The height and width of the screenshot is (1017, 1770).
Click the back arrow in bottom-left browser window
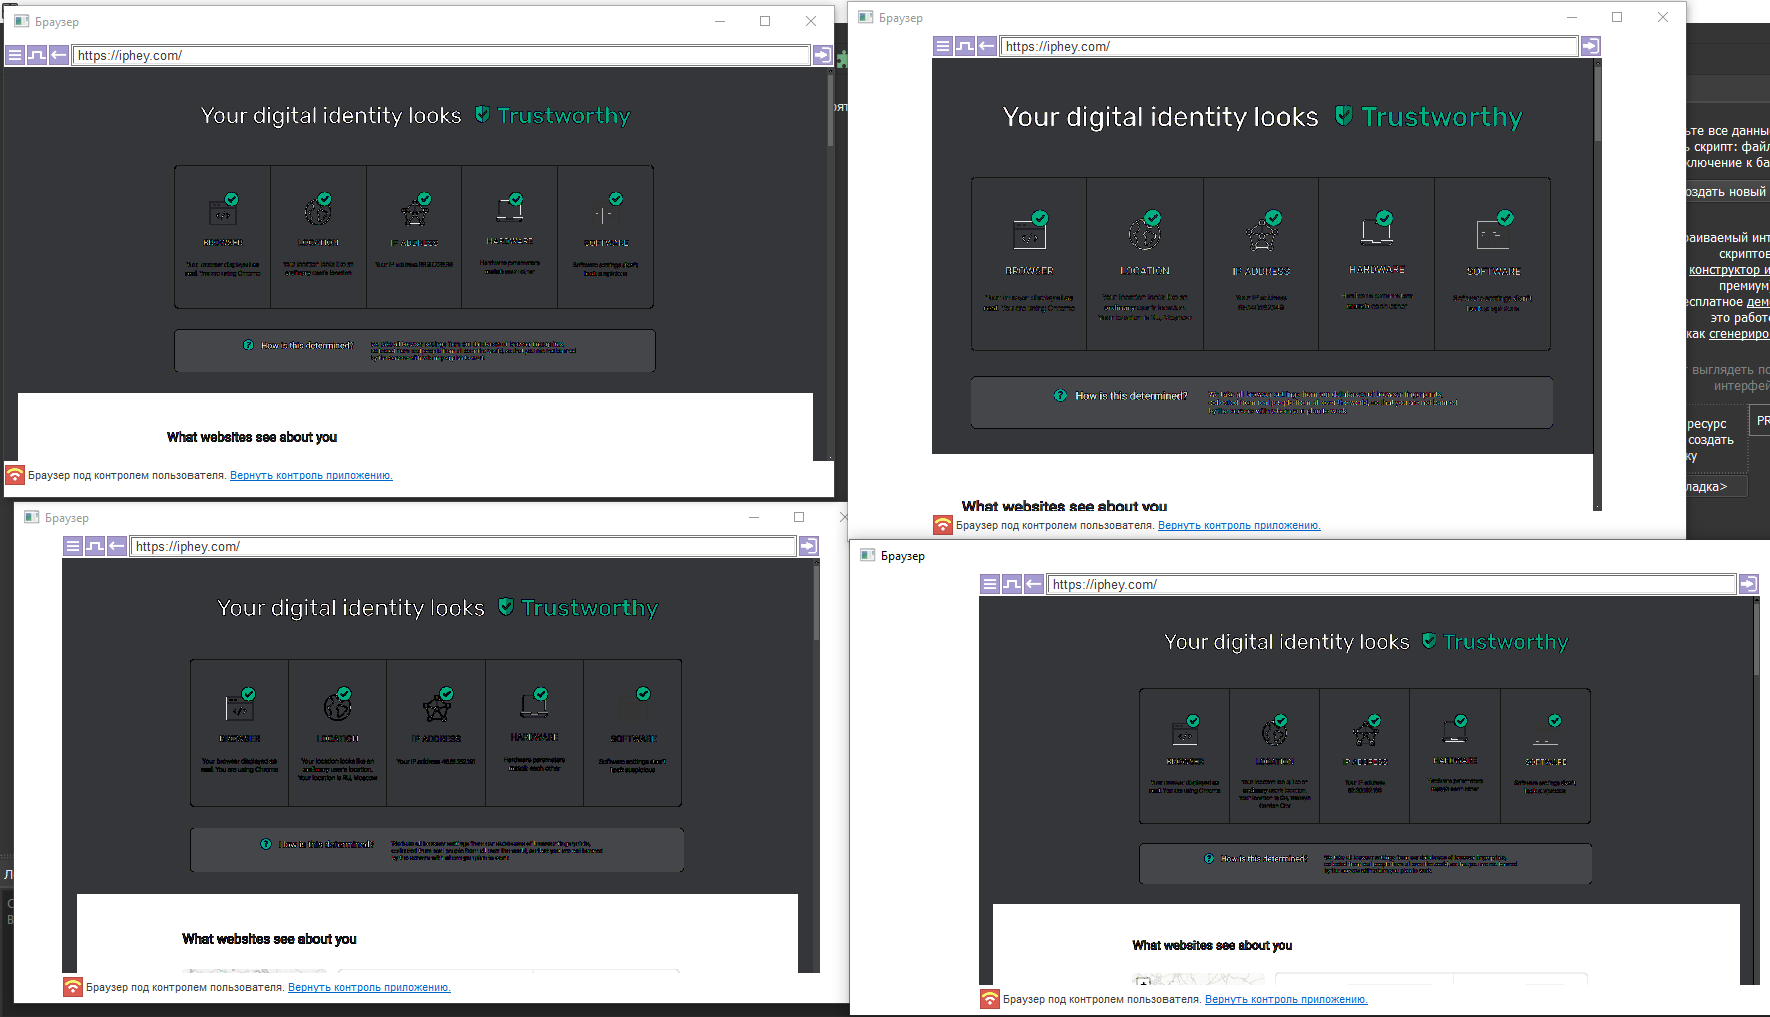(117, 546)
